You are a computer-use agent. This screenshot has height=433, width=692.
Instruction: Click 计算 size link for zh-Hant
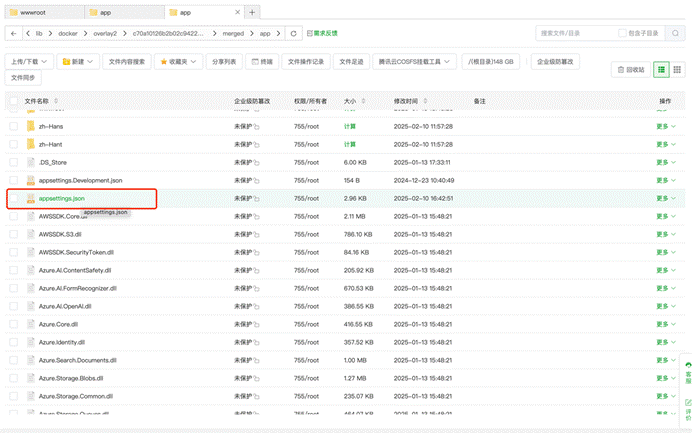point(350,145)
